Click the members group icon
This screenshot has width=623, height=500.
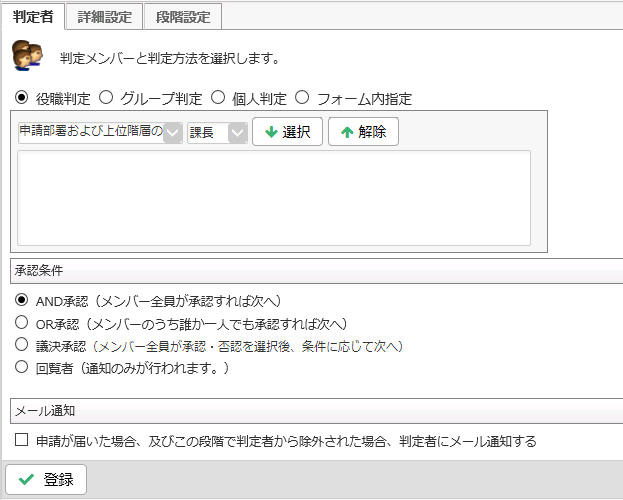[27, 55]
